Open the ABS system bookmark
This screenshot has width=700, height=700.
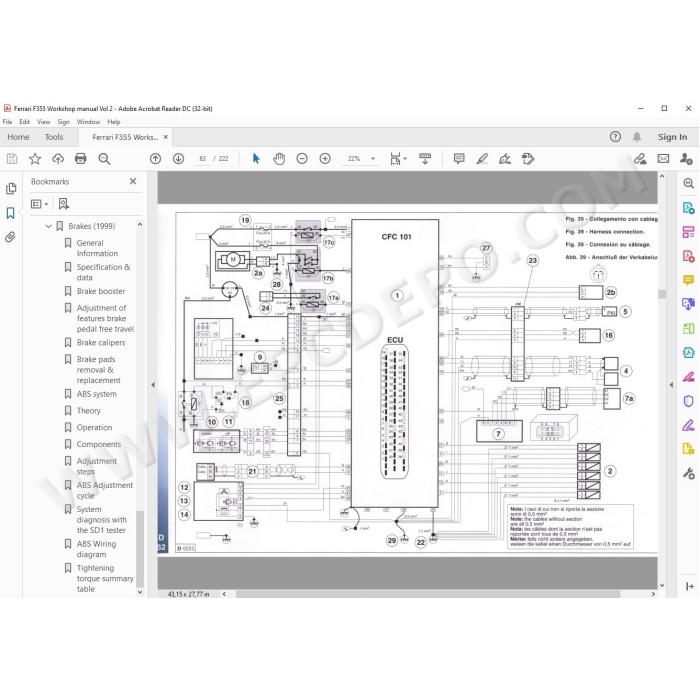point(96,394)
